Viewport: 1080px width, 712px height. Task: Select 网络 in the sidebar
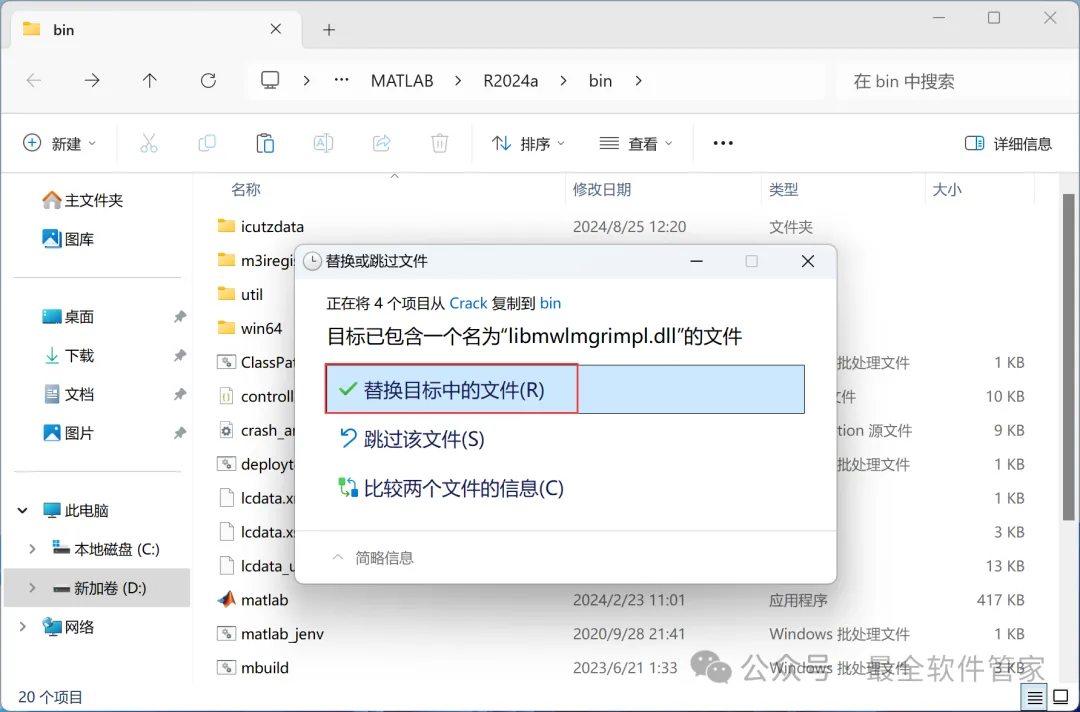(68, 627)
